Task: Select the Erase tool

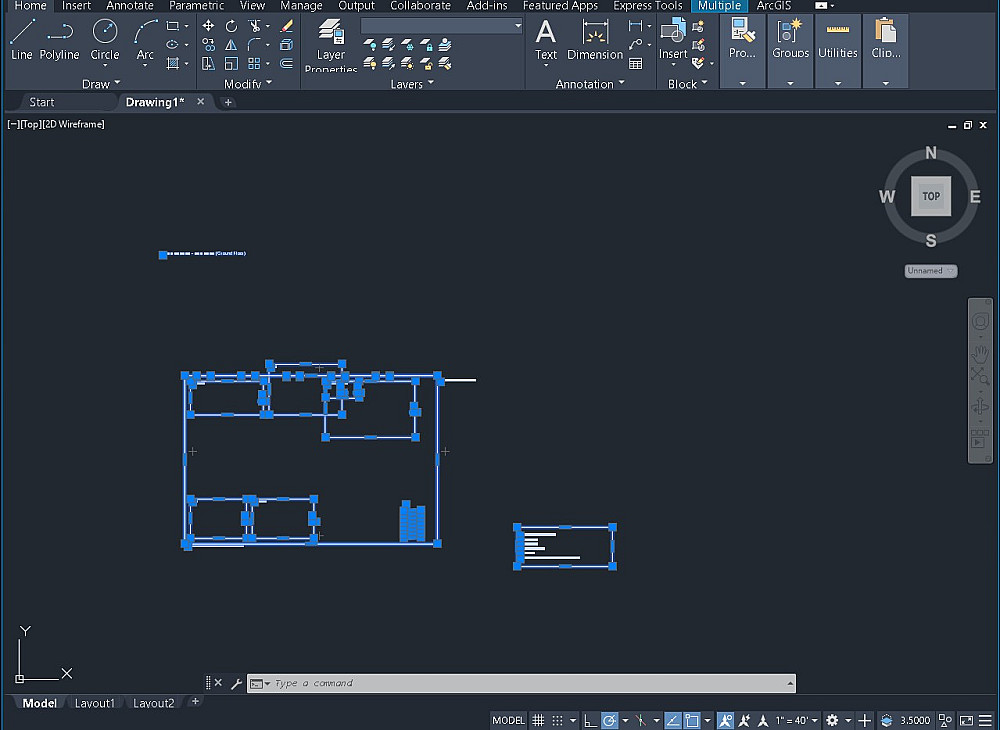Action: [286, 26]
